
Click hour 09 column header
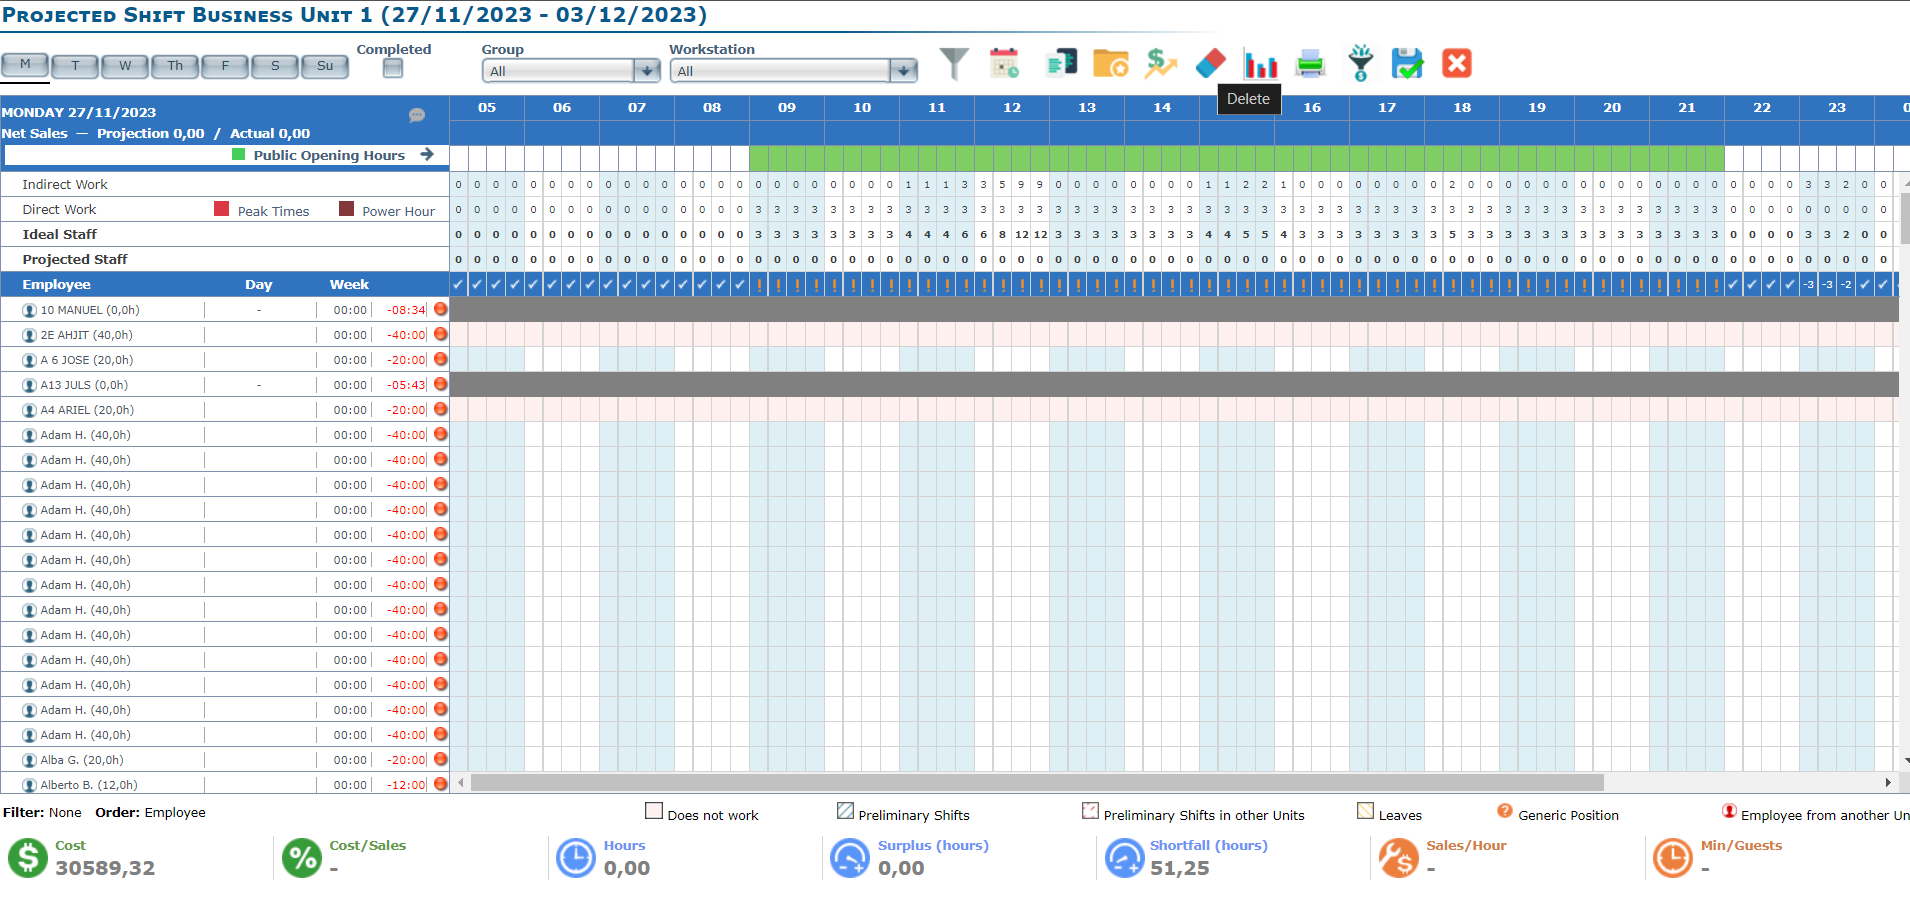787,107
